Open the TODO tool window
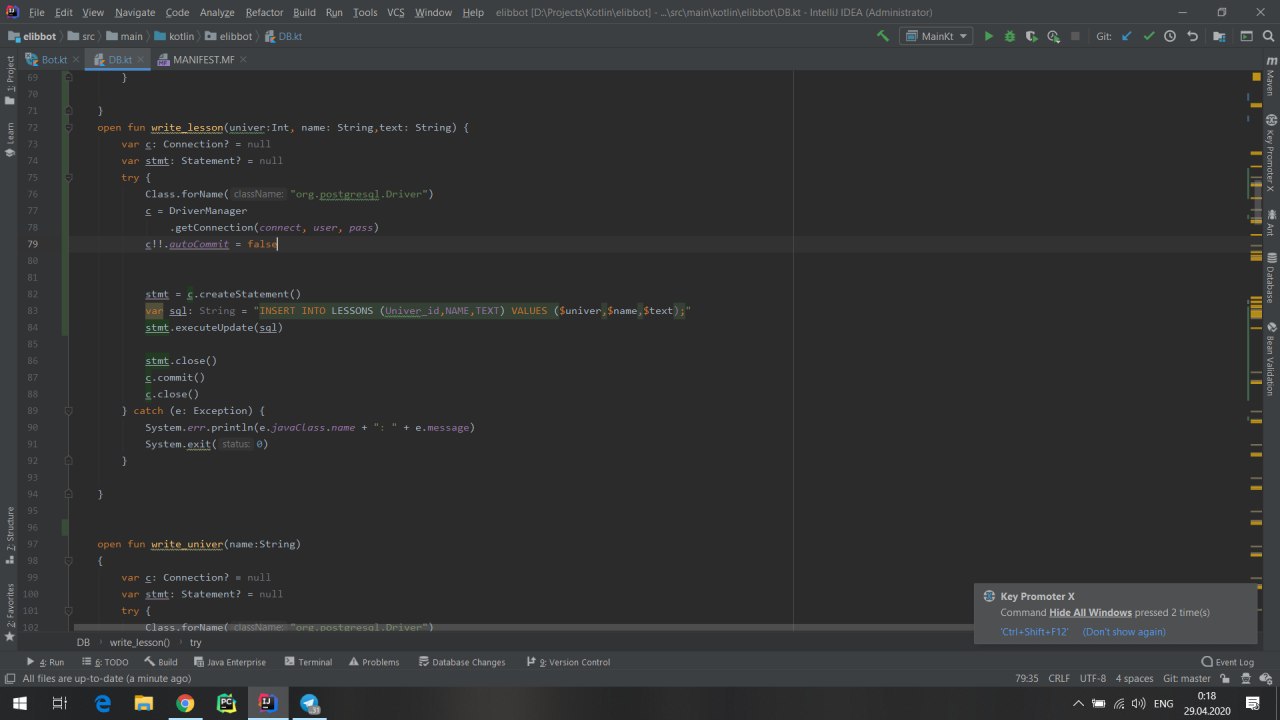The width and height of the screenshot is (1280, 720). (x=104, y=662)
